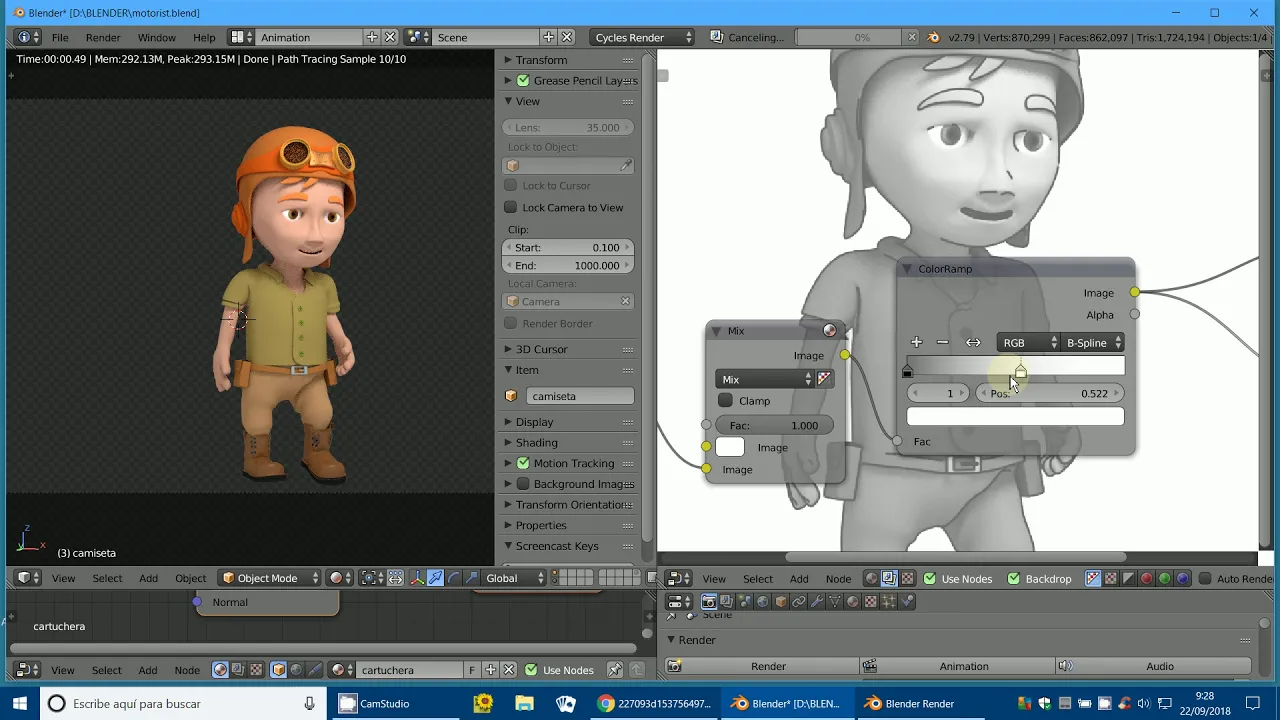The image size is (1280, 720).
Task: Toggle Use Nodes in compositor header
Action: 930,578
